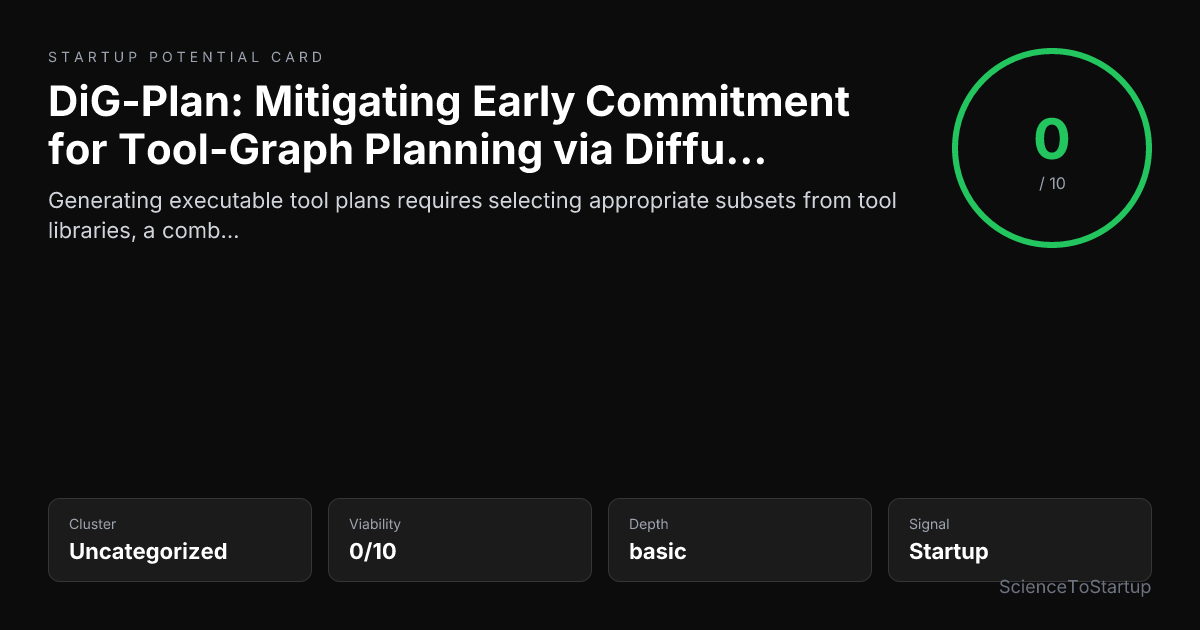Click the 'basic' depth value
The height and width of the screenshot is (630, 1200).
point(658,551)
